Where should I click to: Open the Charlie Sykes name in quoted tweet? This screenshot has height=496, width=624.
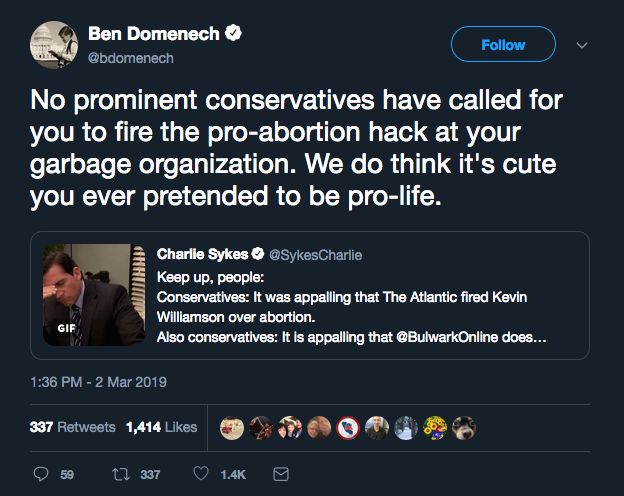[x=203, y=254]
